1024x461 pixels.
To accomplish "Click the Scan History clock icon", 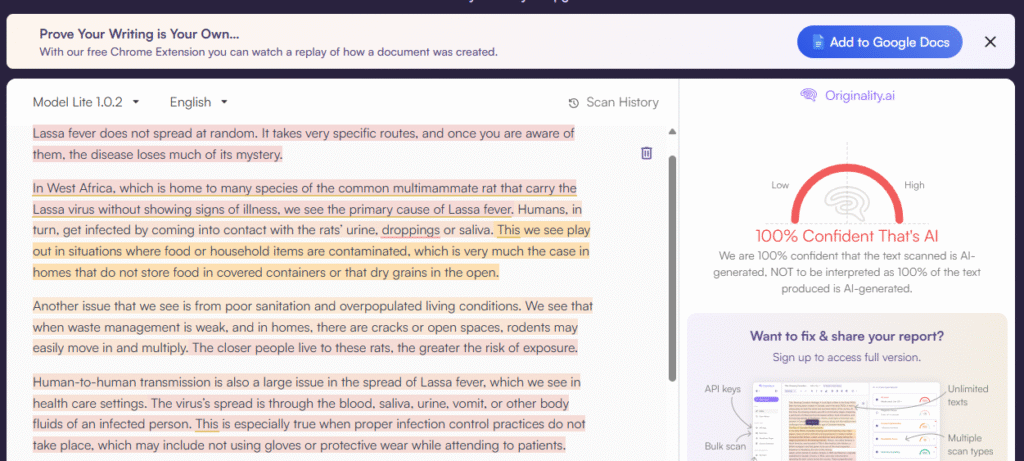I will pos(573,103).
